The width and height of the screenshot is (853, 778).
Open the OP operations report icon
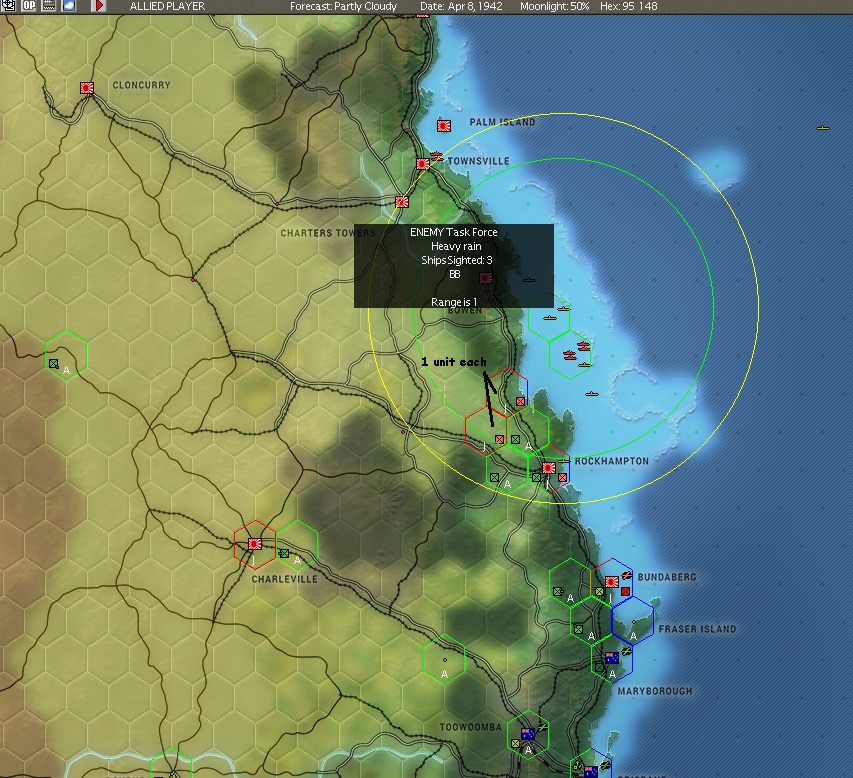tap(29, 5)
